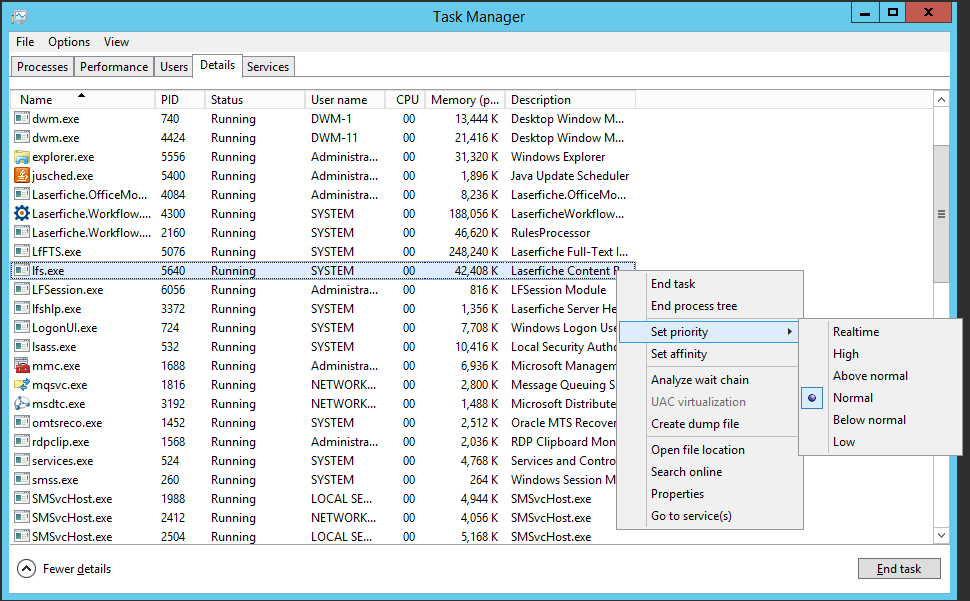Sort processes by the Name column
Screen dimensions: 970x601
click(x=82, y=100)
